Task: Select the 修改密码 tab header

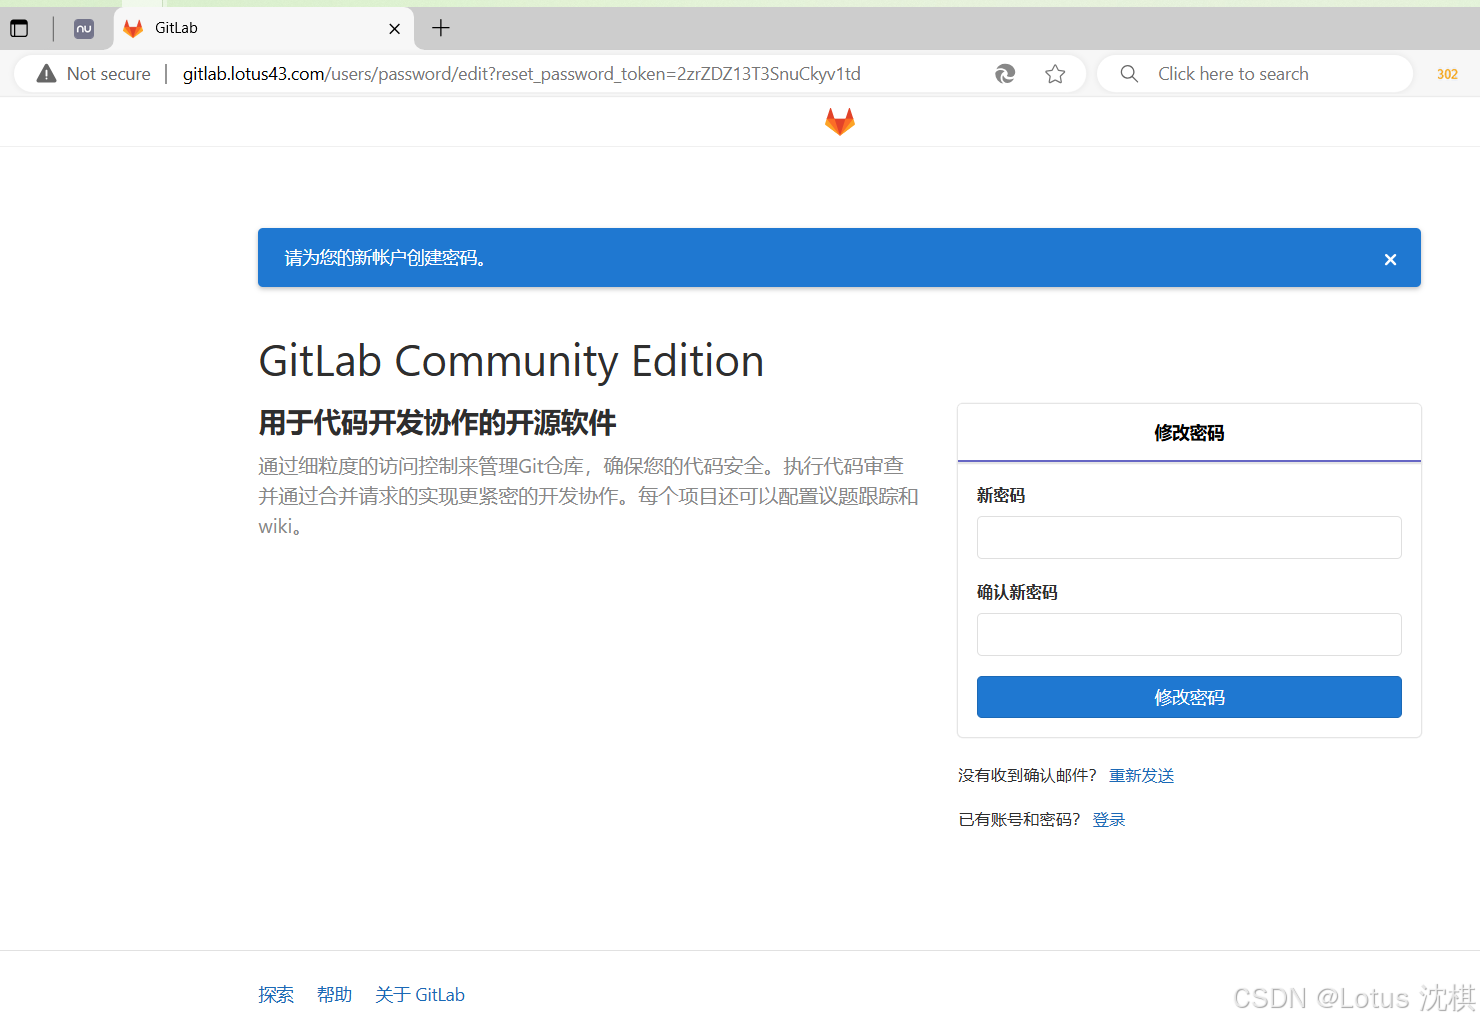Action: pos(1189,433)
